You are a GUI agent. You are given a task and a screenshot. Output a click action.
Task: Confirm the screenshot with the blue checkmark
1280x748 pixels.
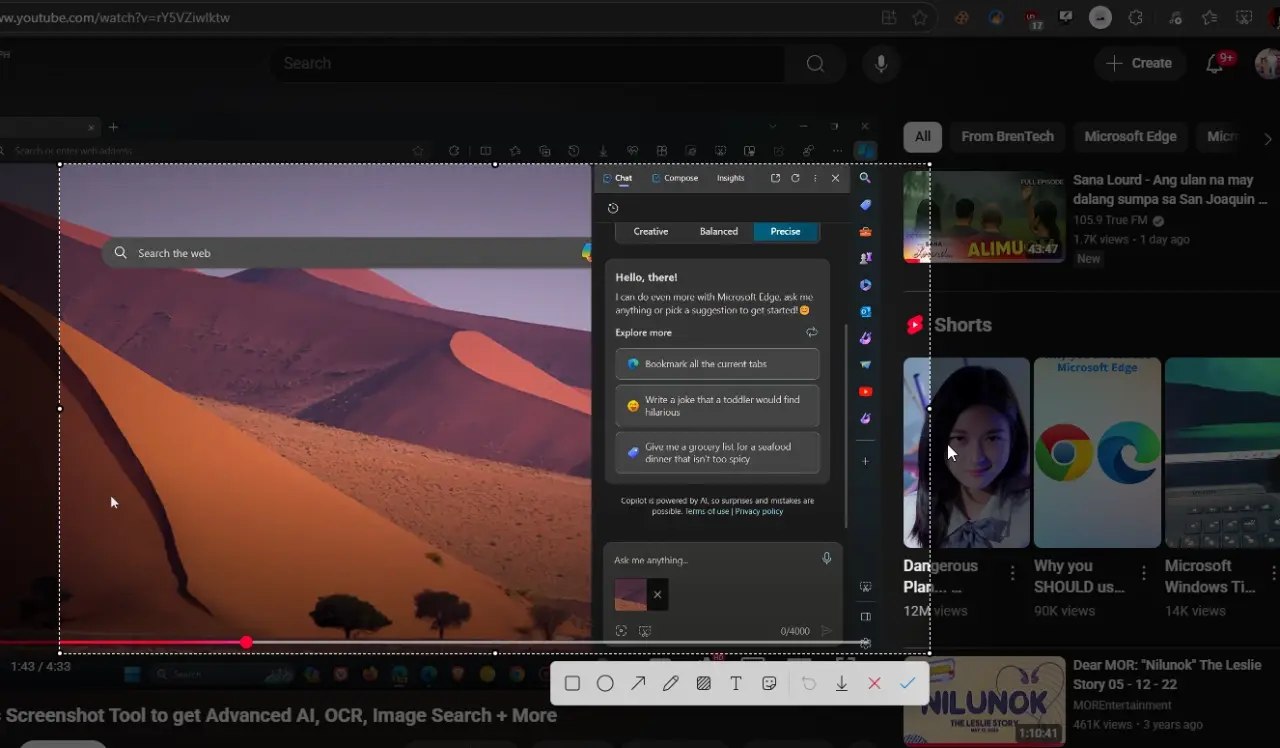pos(907,683)
